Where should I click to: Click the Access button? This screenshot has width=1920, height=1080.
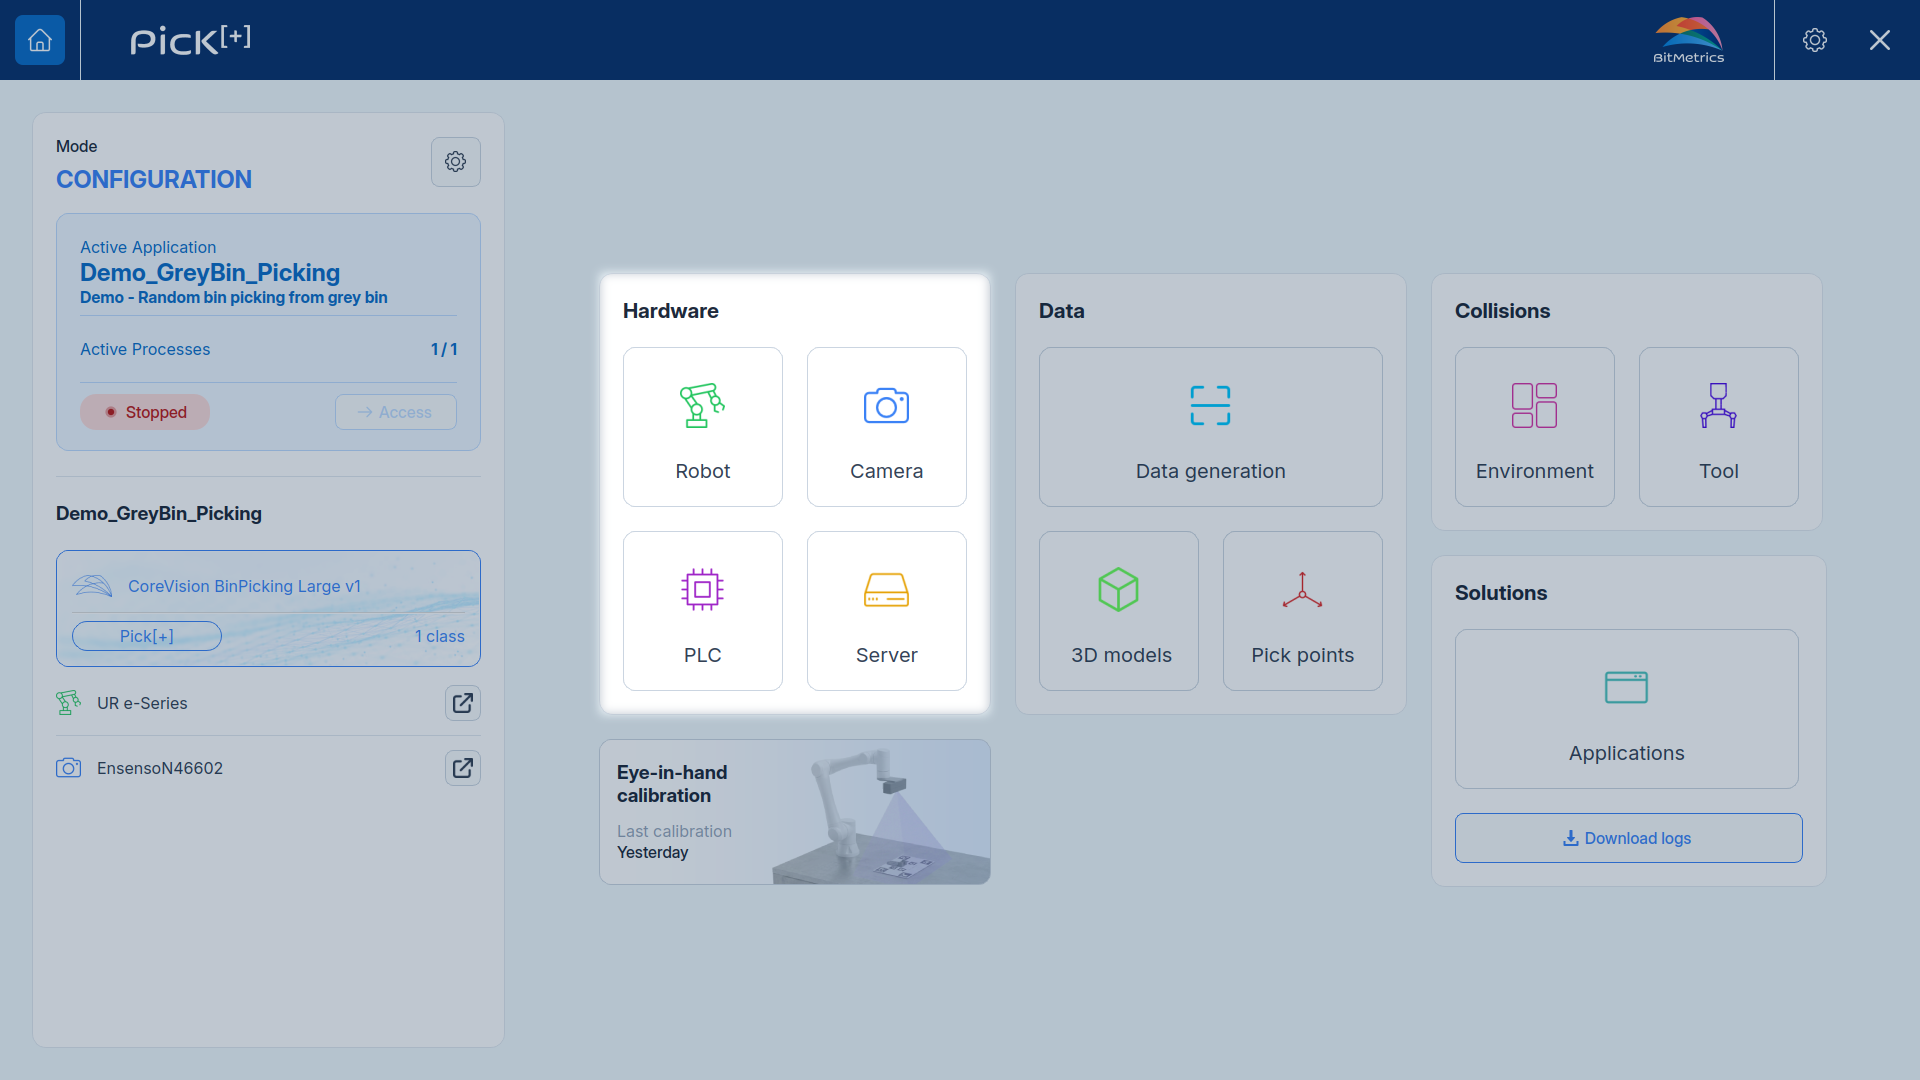pyautogui.click(x=396, y=412)
